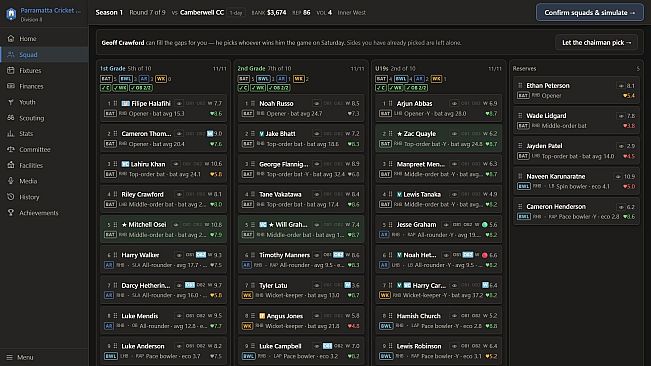Toggle the eye icon for George Flannig...
Screen dimensions: 651x366
click(x=317, y=164)
